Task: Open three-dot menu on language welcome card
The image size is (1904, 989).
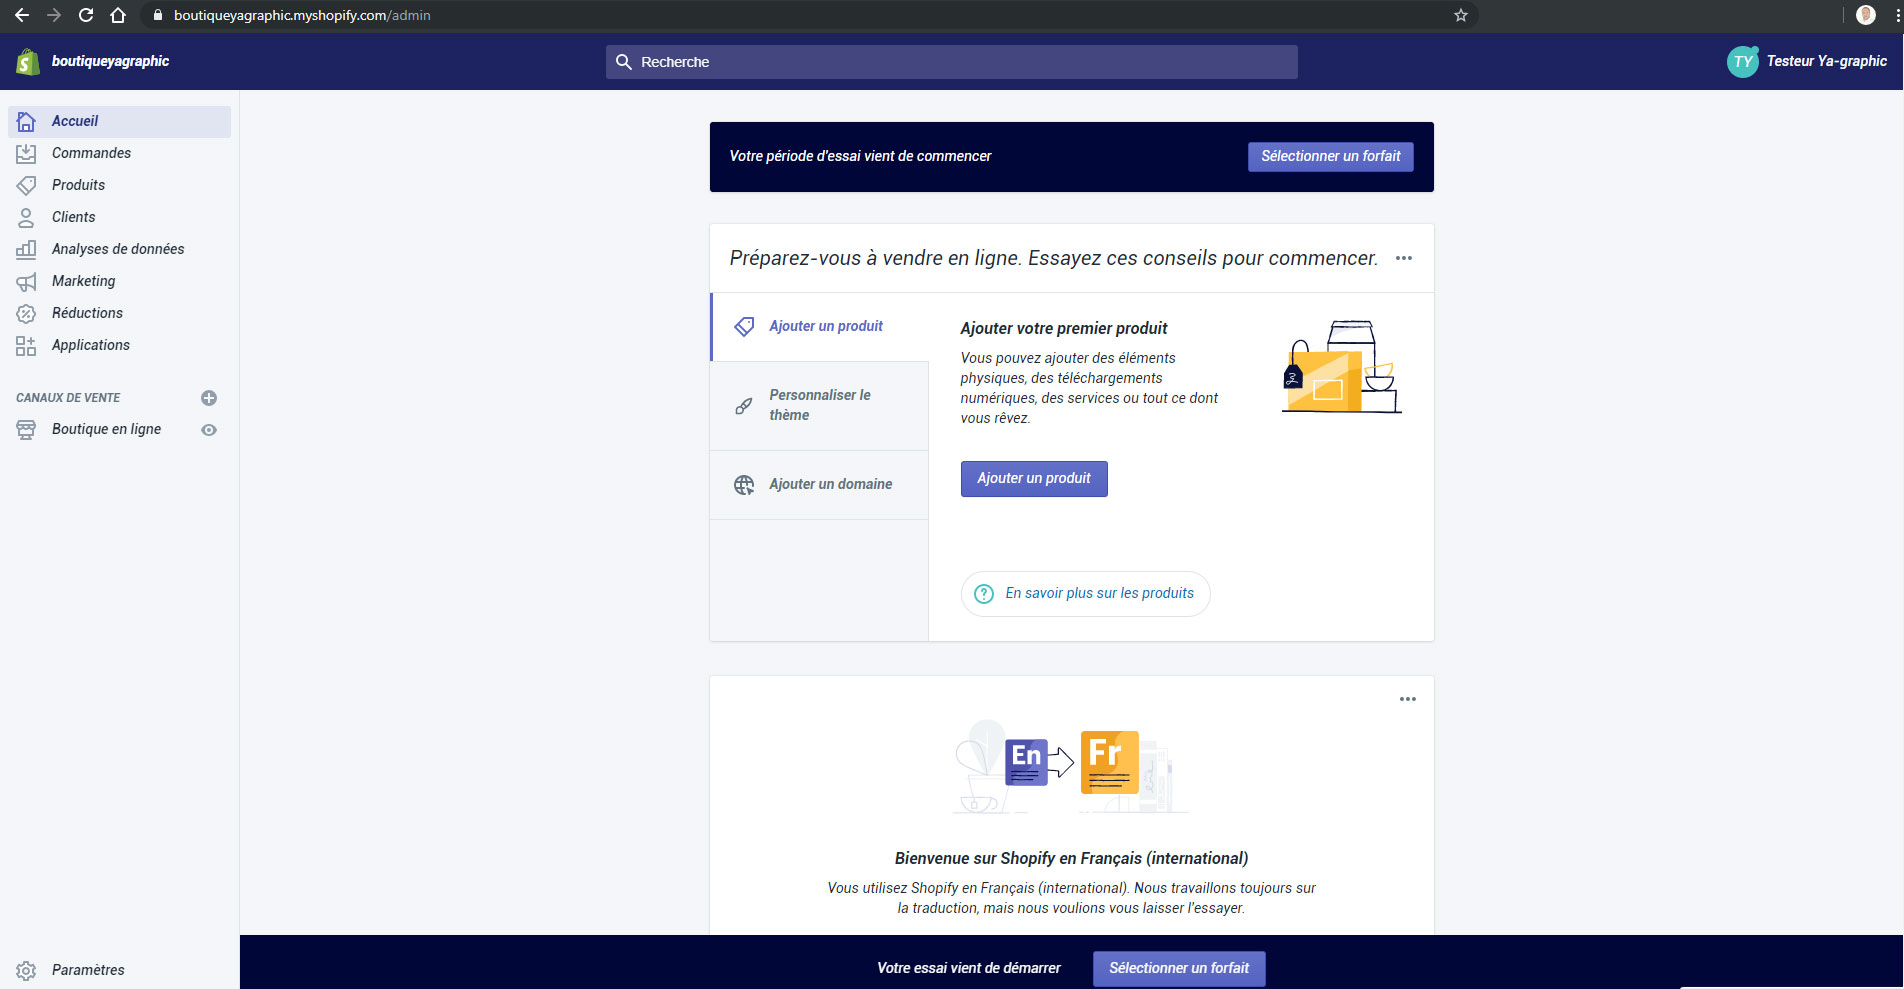Action: pyautogui.click(x=1407, y=699)
